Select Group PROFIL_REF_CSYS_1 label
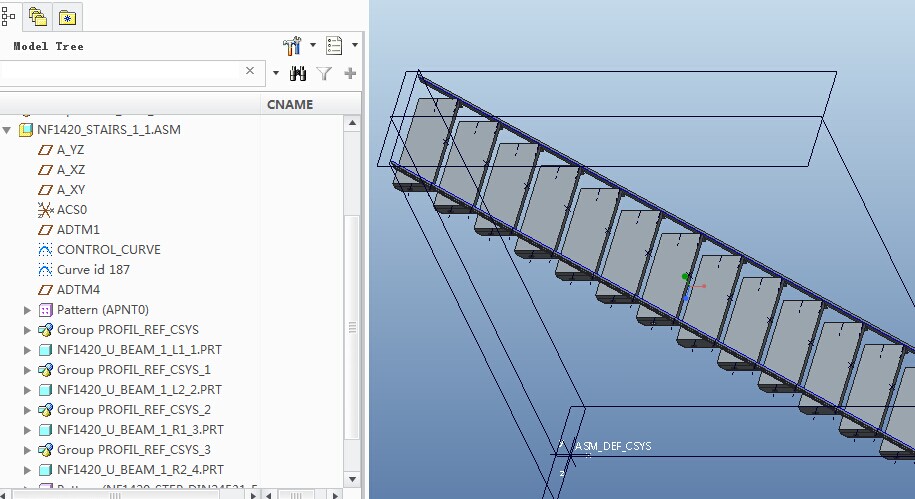This screenshot has width=915, height=499. tap(134, 369)
